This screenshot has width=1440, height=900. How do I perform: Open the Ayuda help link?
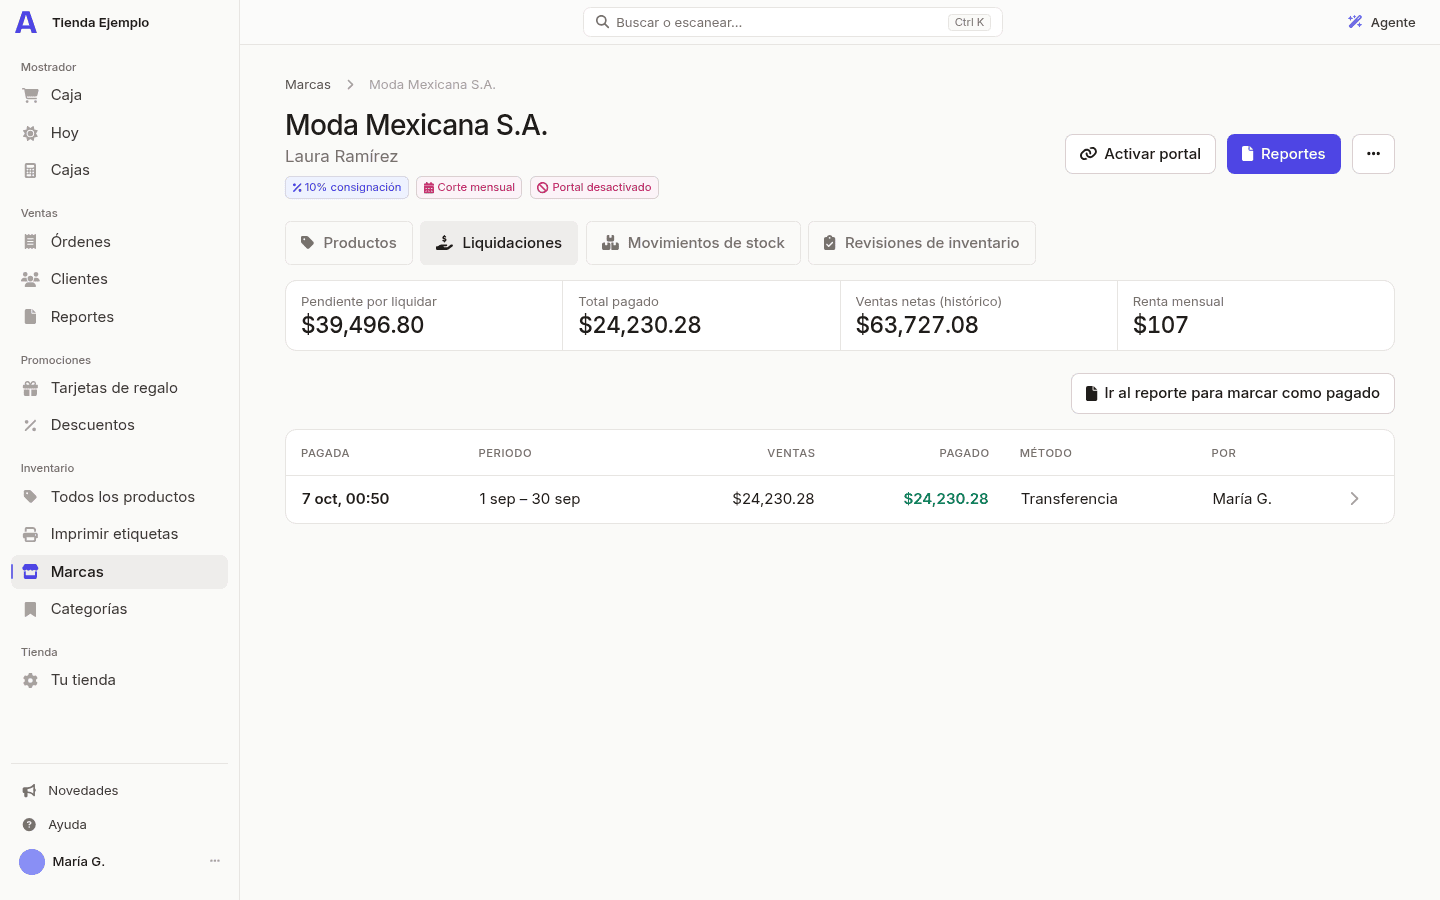pos(119,825)
